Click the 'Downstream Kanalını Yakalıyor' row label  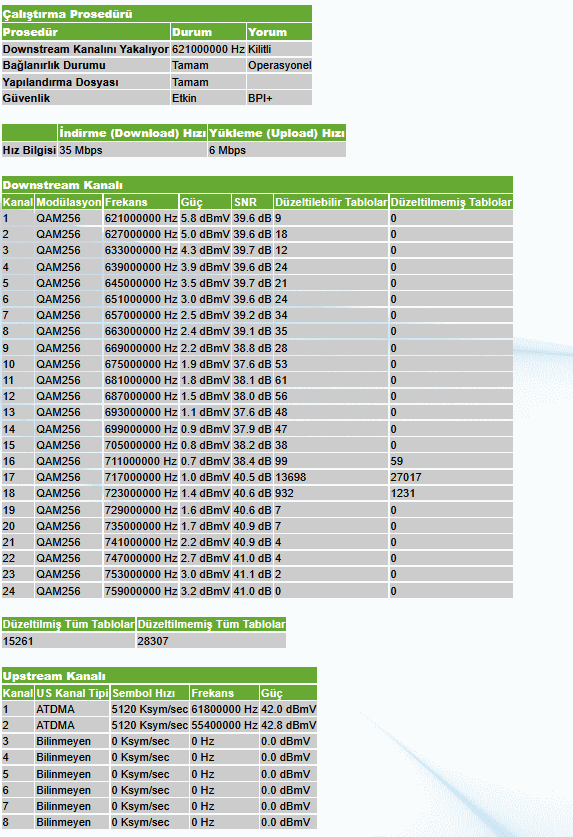click(85, 49)
